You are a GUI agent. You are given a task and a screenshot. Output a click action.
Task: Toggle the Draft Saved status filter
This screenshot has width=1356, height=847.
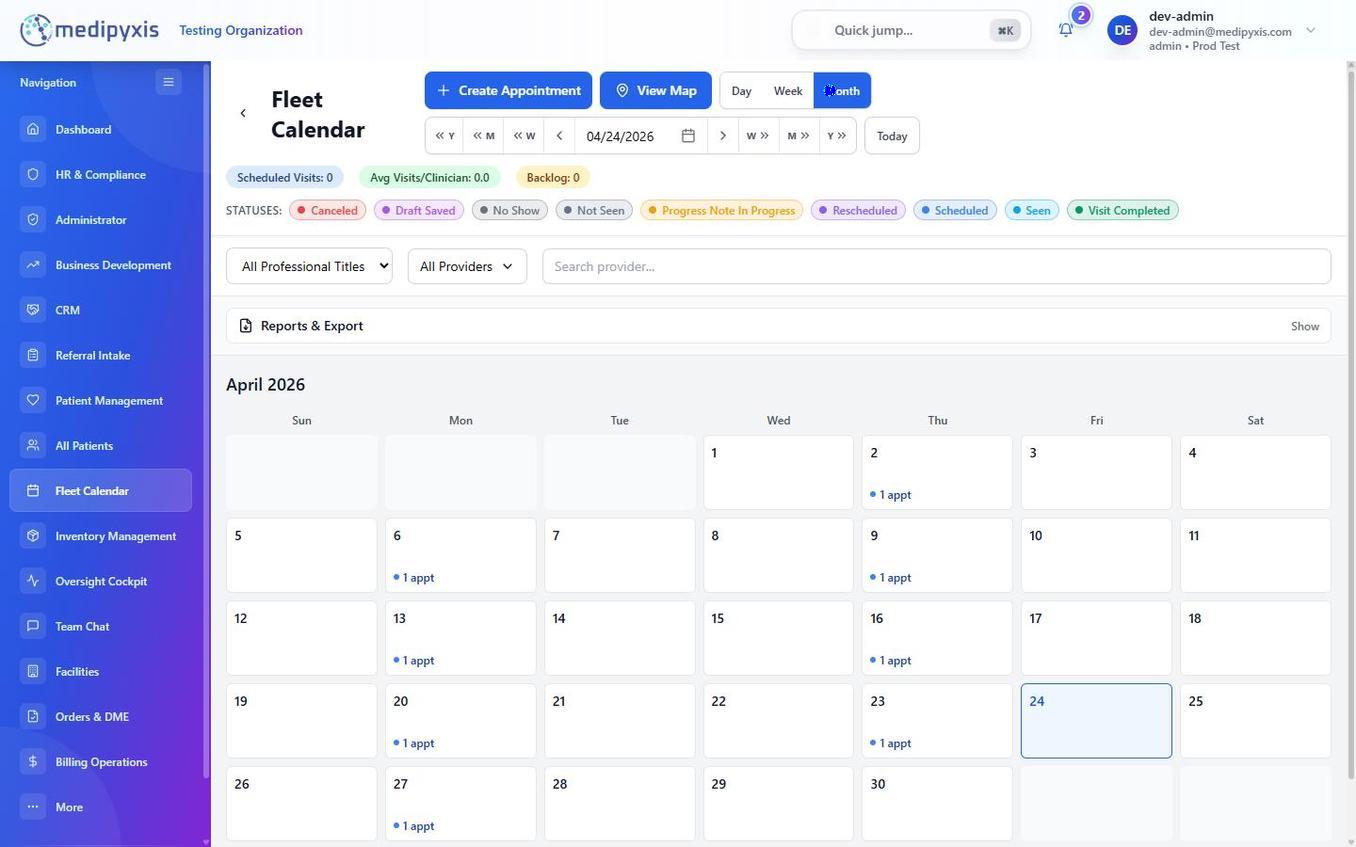click(x=418, y=210)
